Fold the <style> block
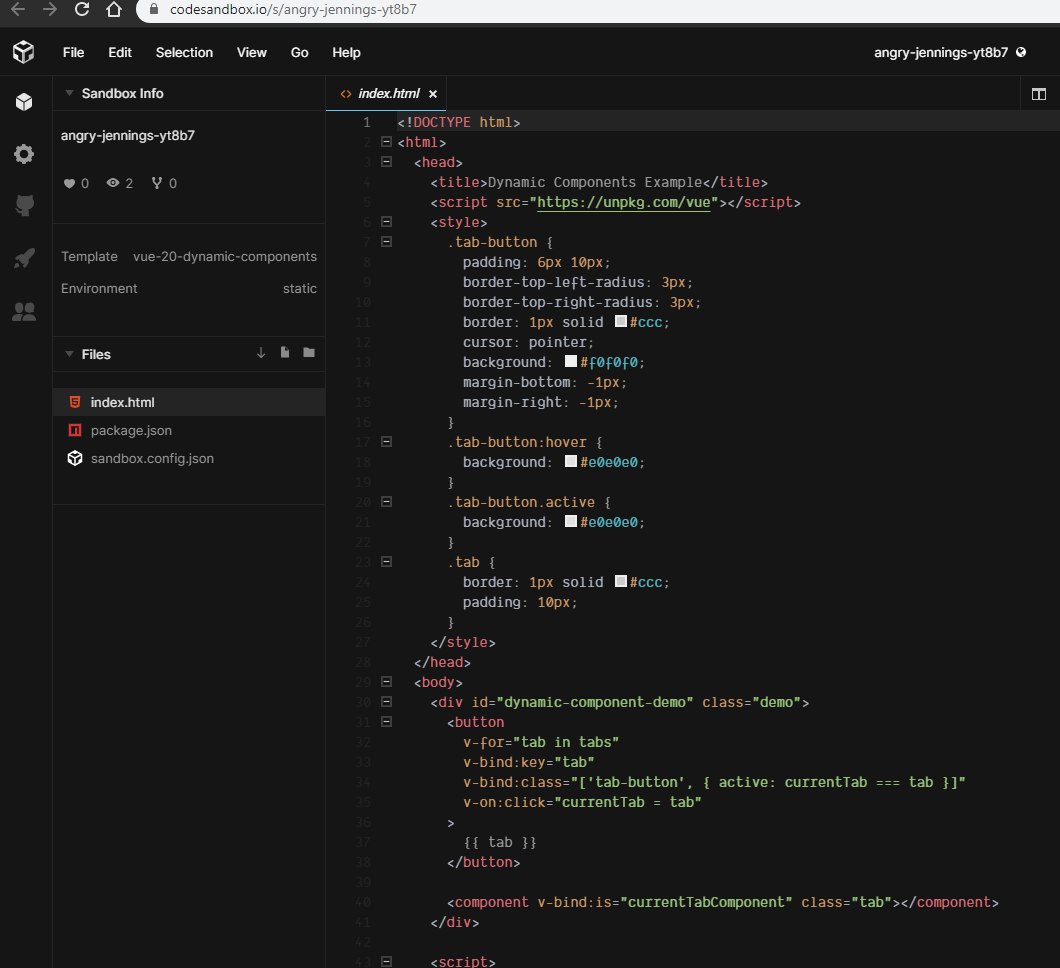This screenshot has width=1060, height=968. 387,222
